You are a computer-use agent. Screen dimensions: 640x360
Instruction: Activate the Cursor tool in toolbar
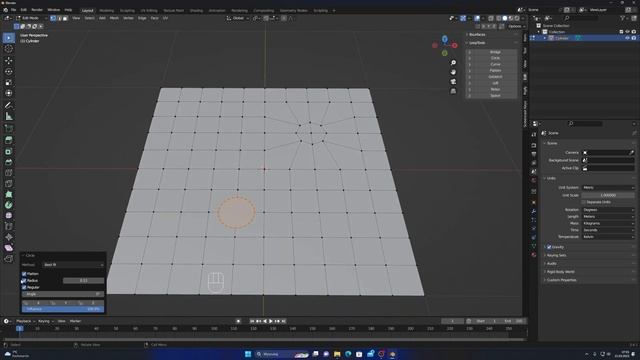pos(9,49)
